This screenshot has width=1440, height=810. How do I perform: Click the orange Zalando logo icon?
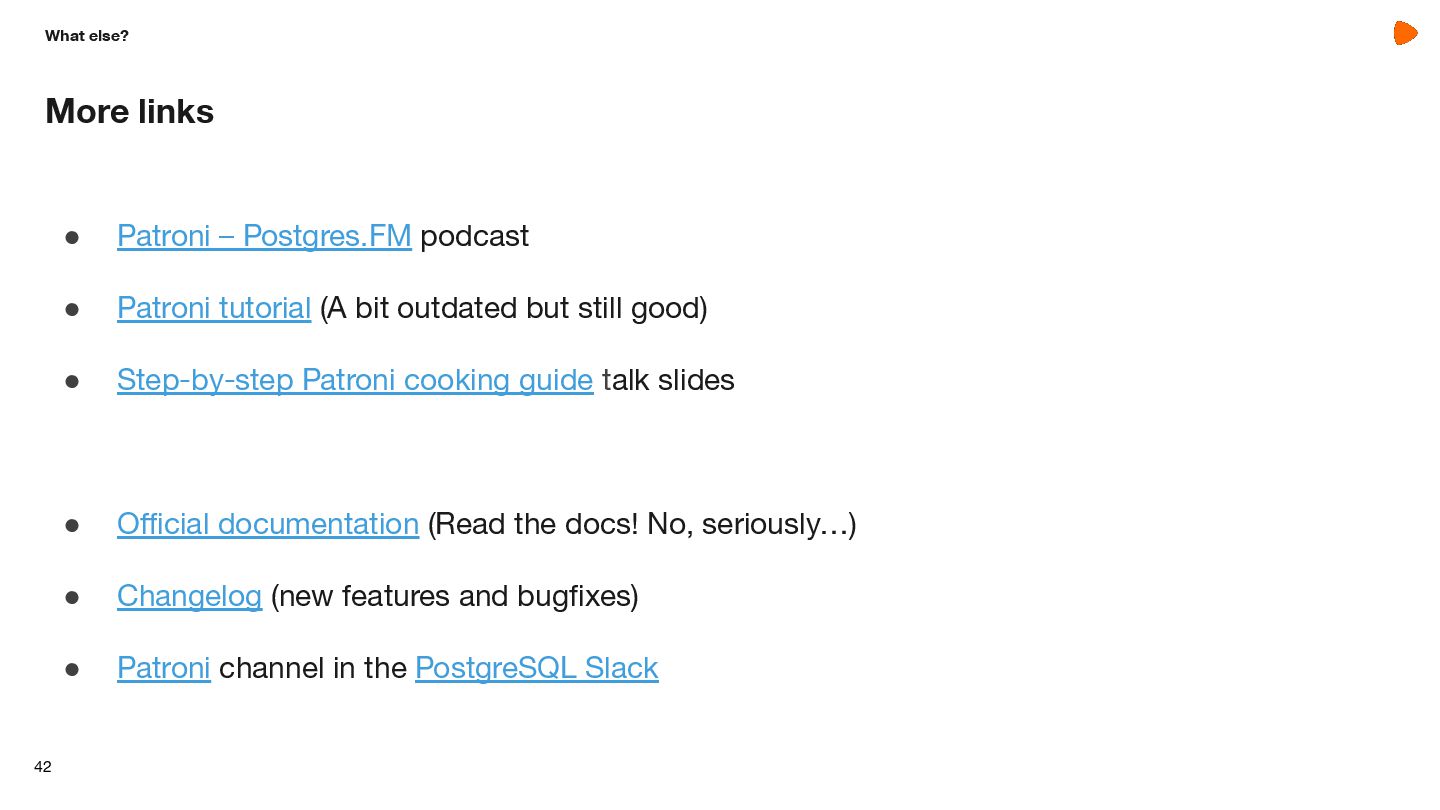(x=1405, y=33)
